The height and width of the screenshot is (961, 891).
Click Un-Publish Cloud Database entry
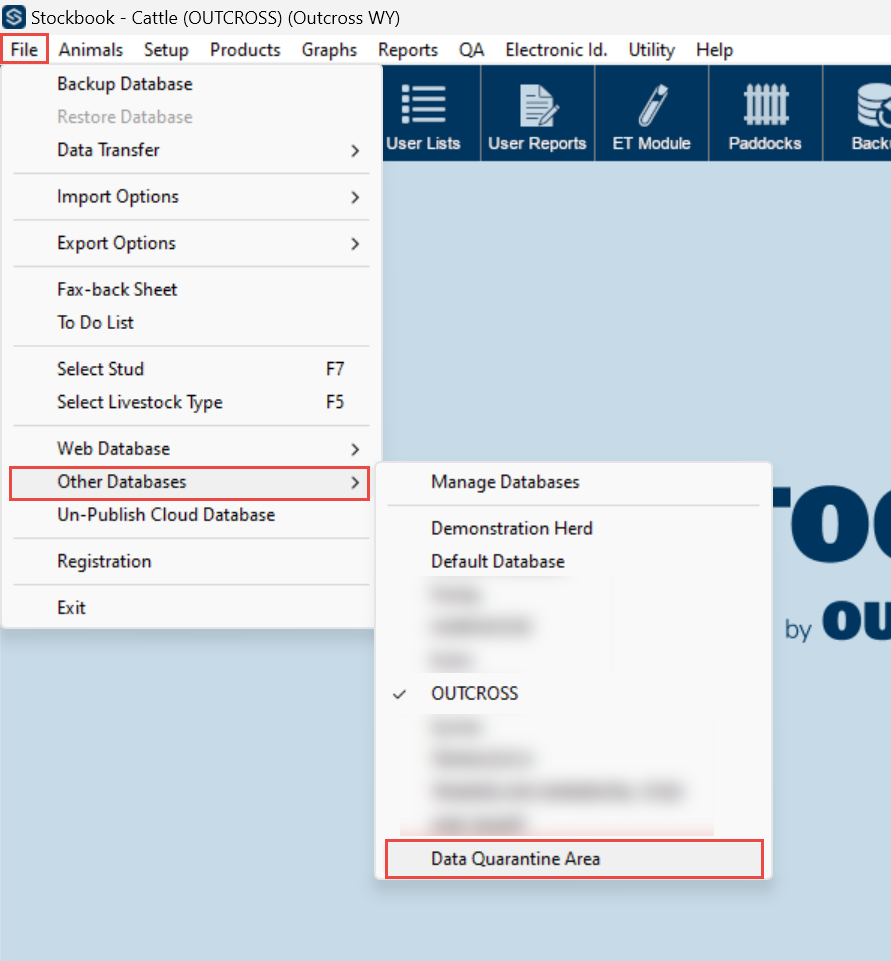[x=166, y=515]
